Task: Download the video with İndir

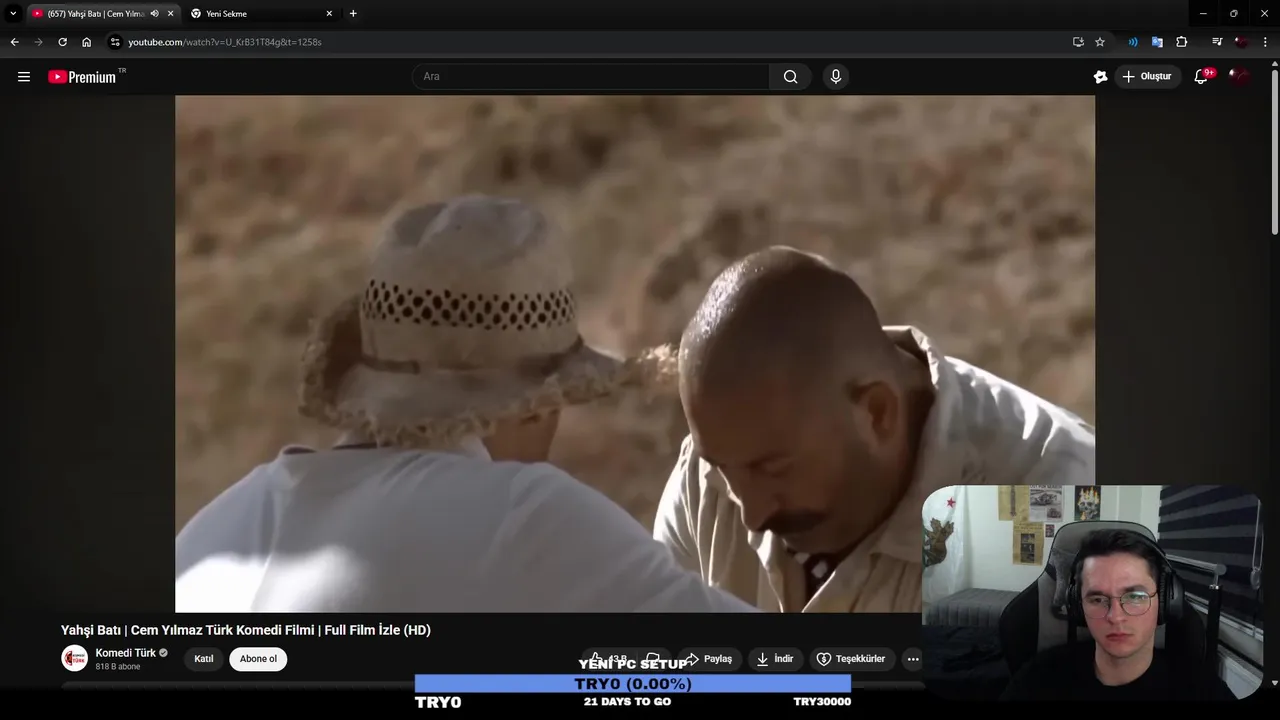Action: (775, 659)
